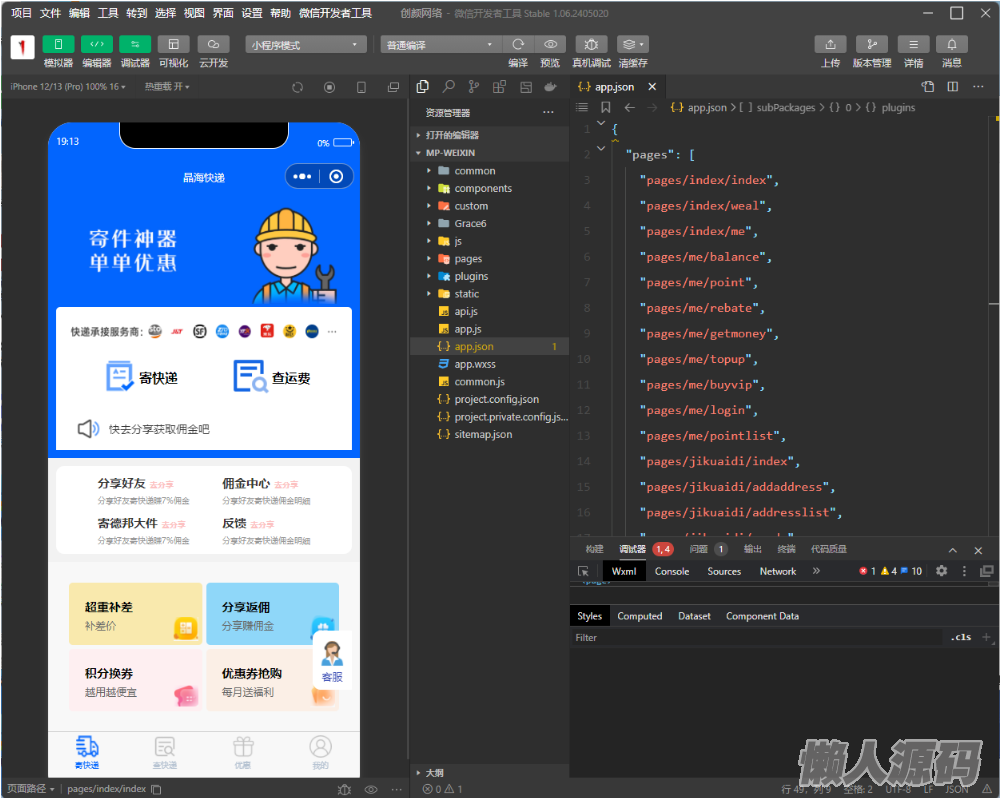Toggle the simulator panel button

click(x=58, y=44)
